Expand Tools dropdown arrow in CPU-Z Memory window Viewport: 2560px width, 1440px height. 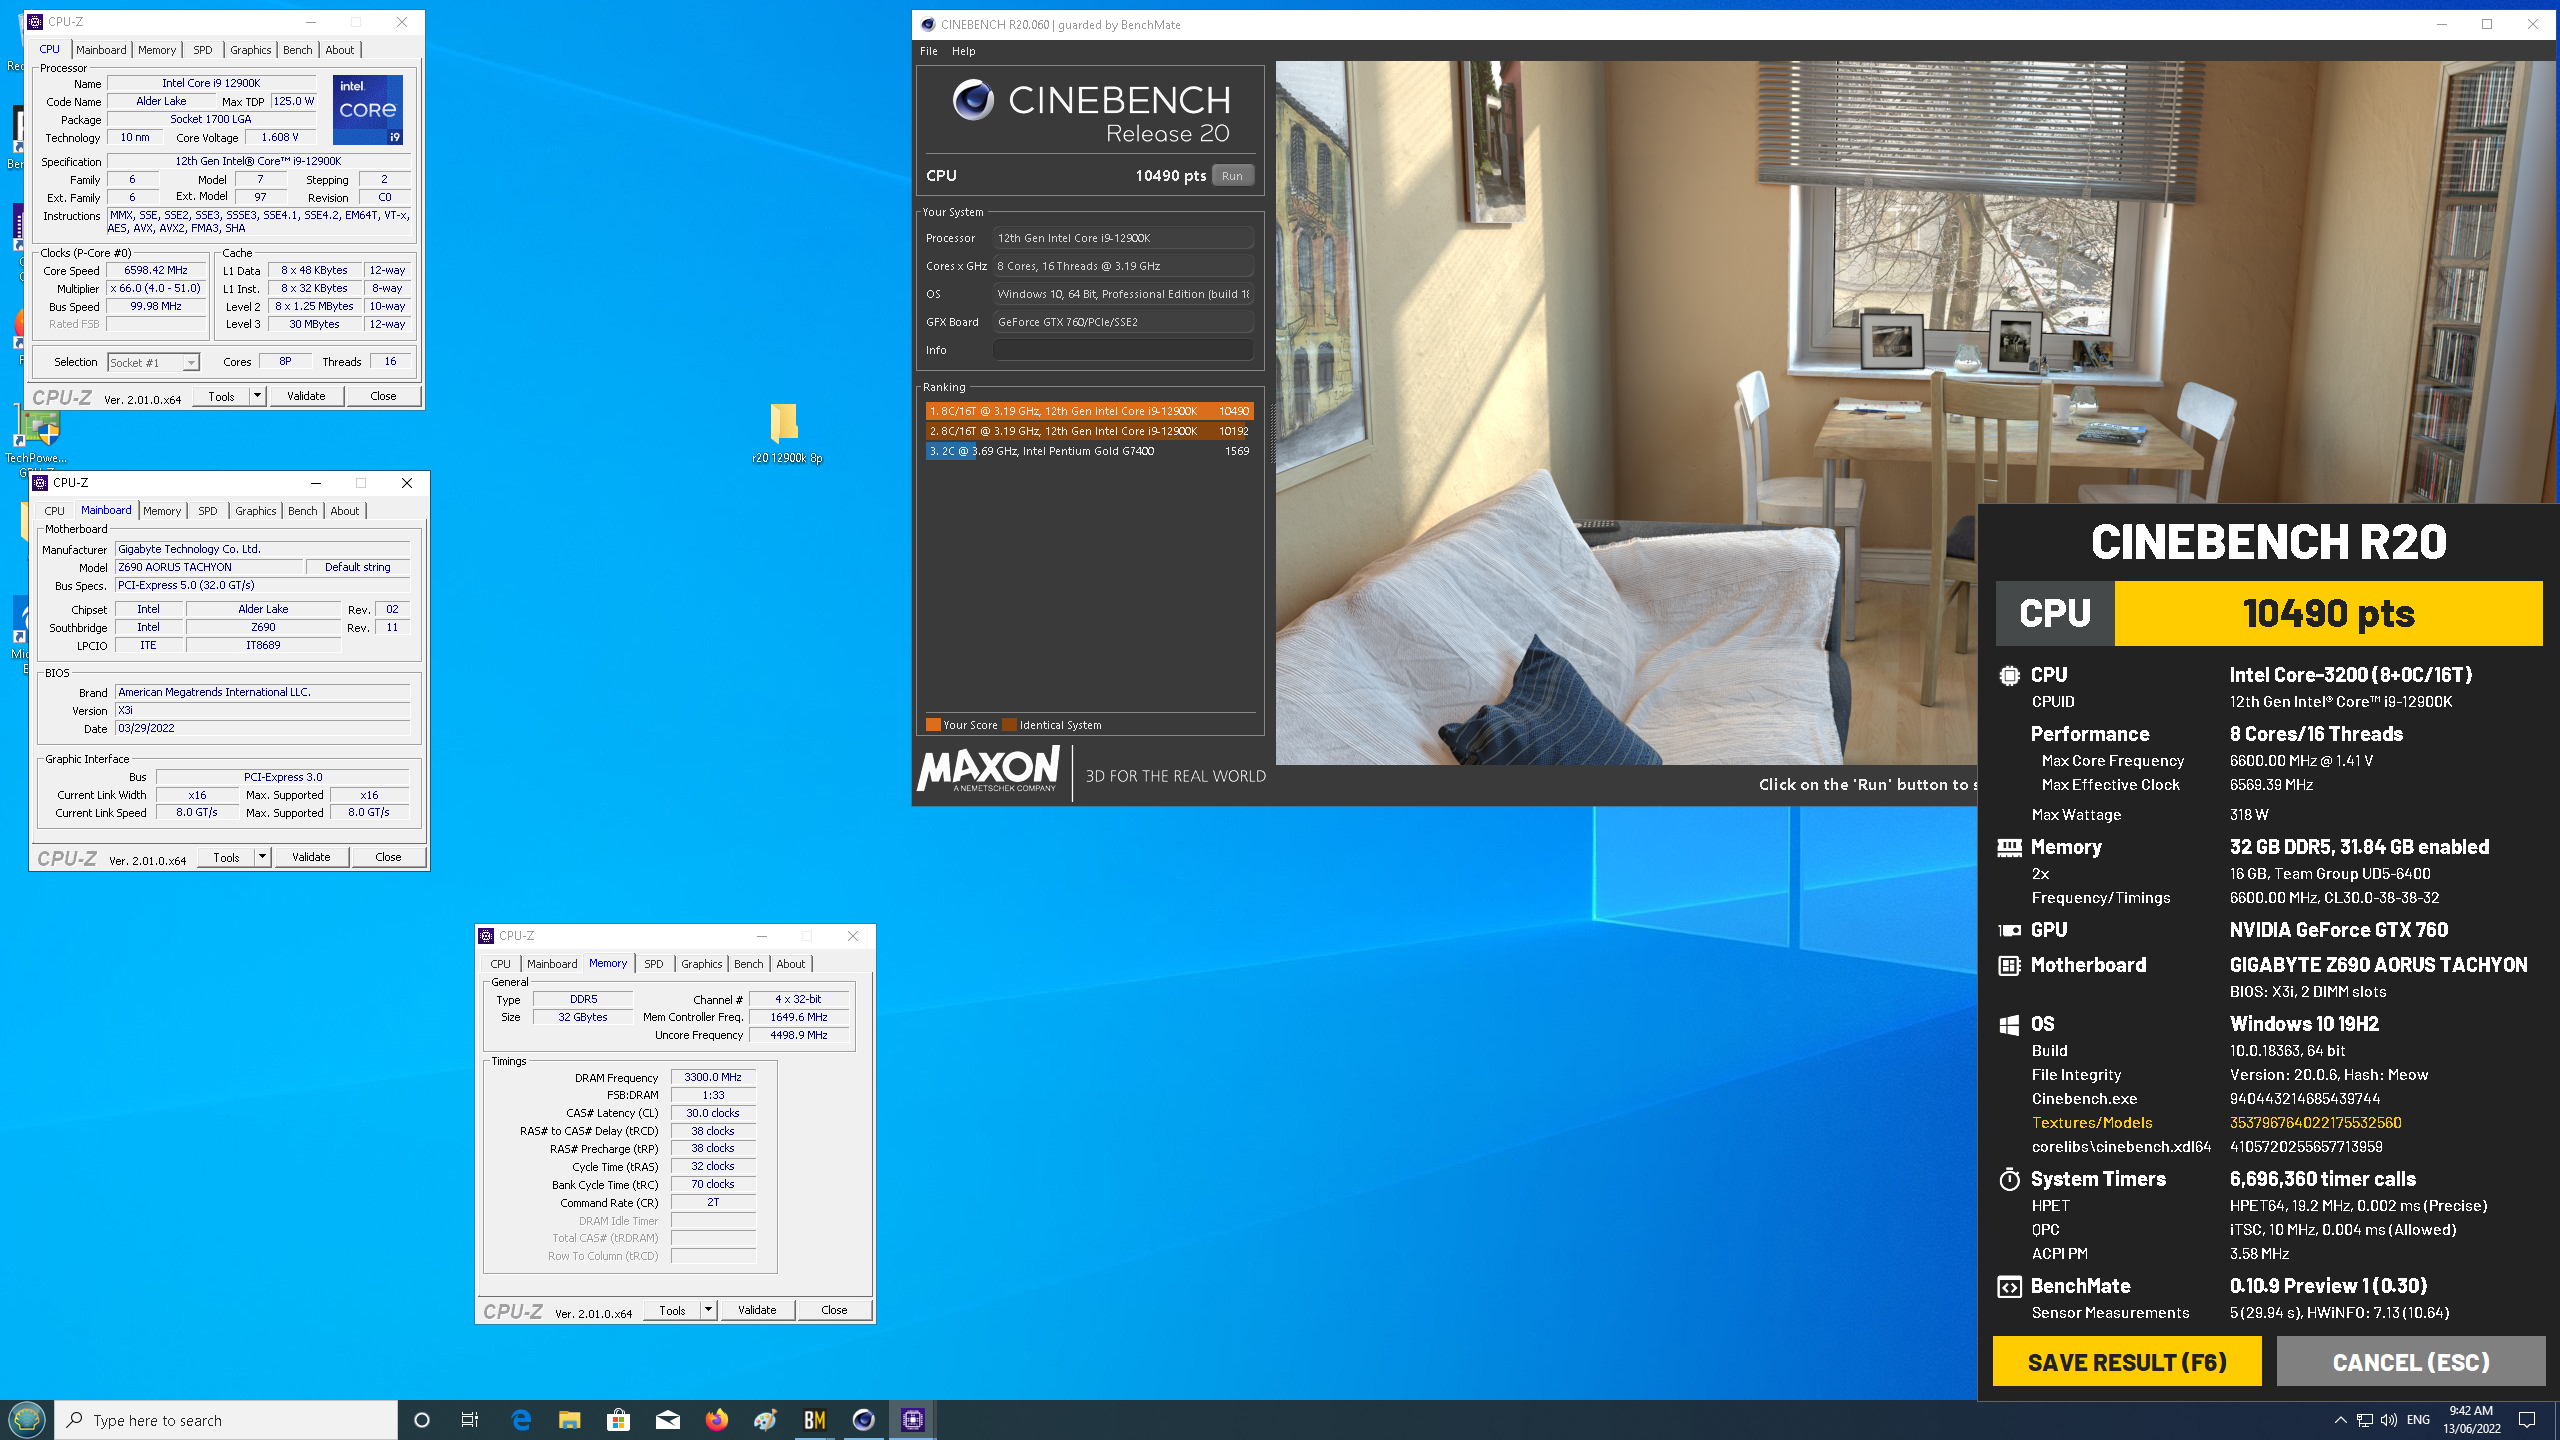click(x=708, y=1310)
